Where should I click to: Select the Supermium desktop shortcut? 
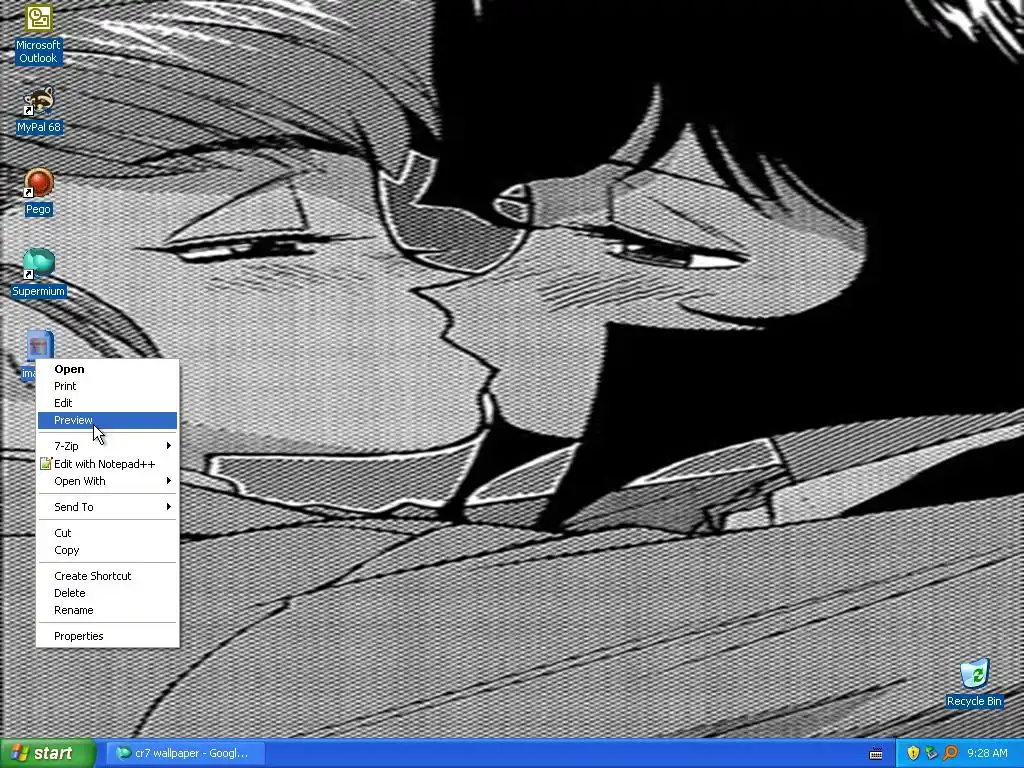[x=38, y=274]
